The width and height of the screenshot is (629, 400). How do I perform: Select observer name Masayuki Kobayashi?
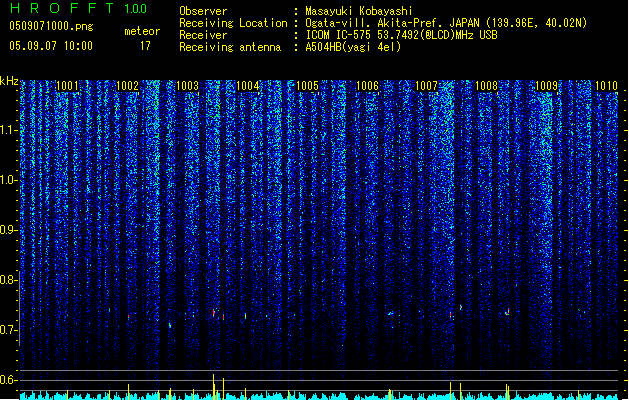point(359,11)
